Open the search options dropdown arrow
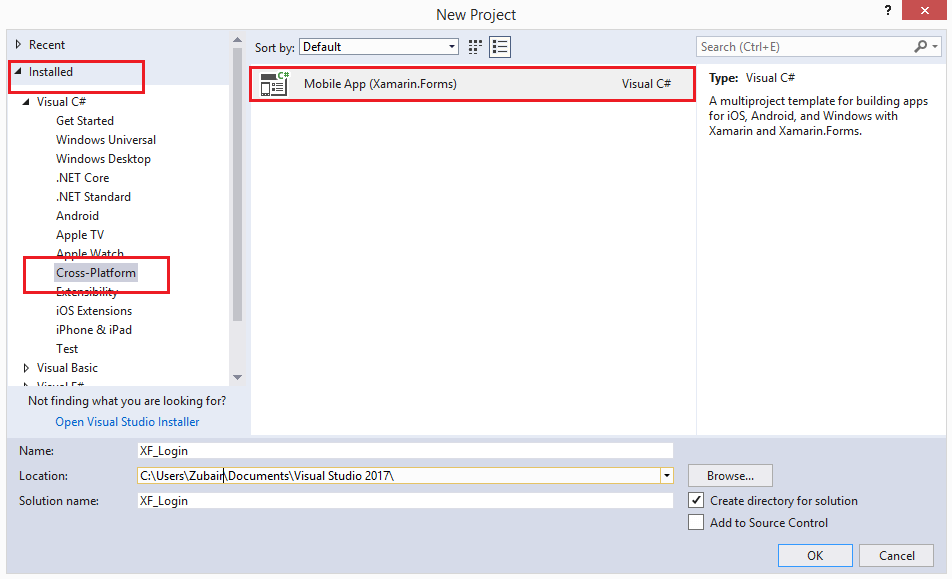Image resolution: width=952 pixels, height=579 pixels. 935,46
